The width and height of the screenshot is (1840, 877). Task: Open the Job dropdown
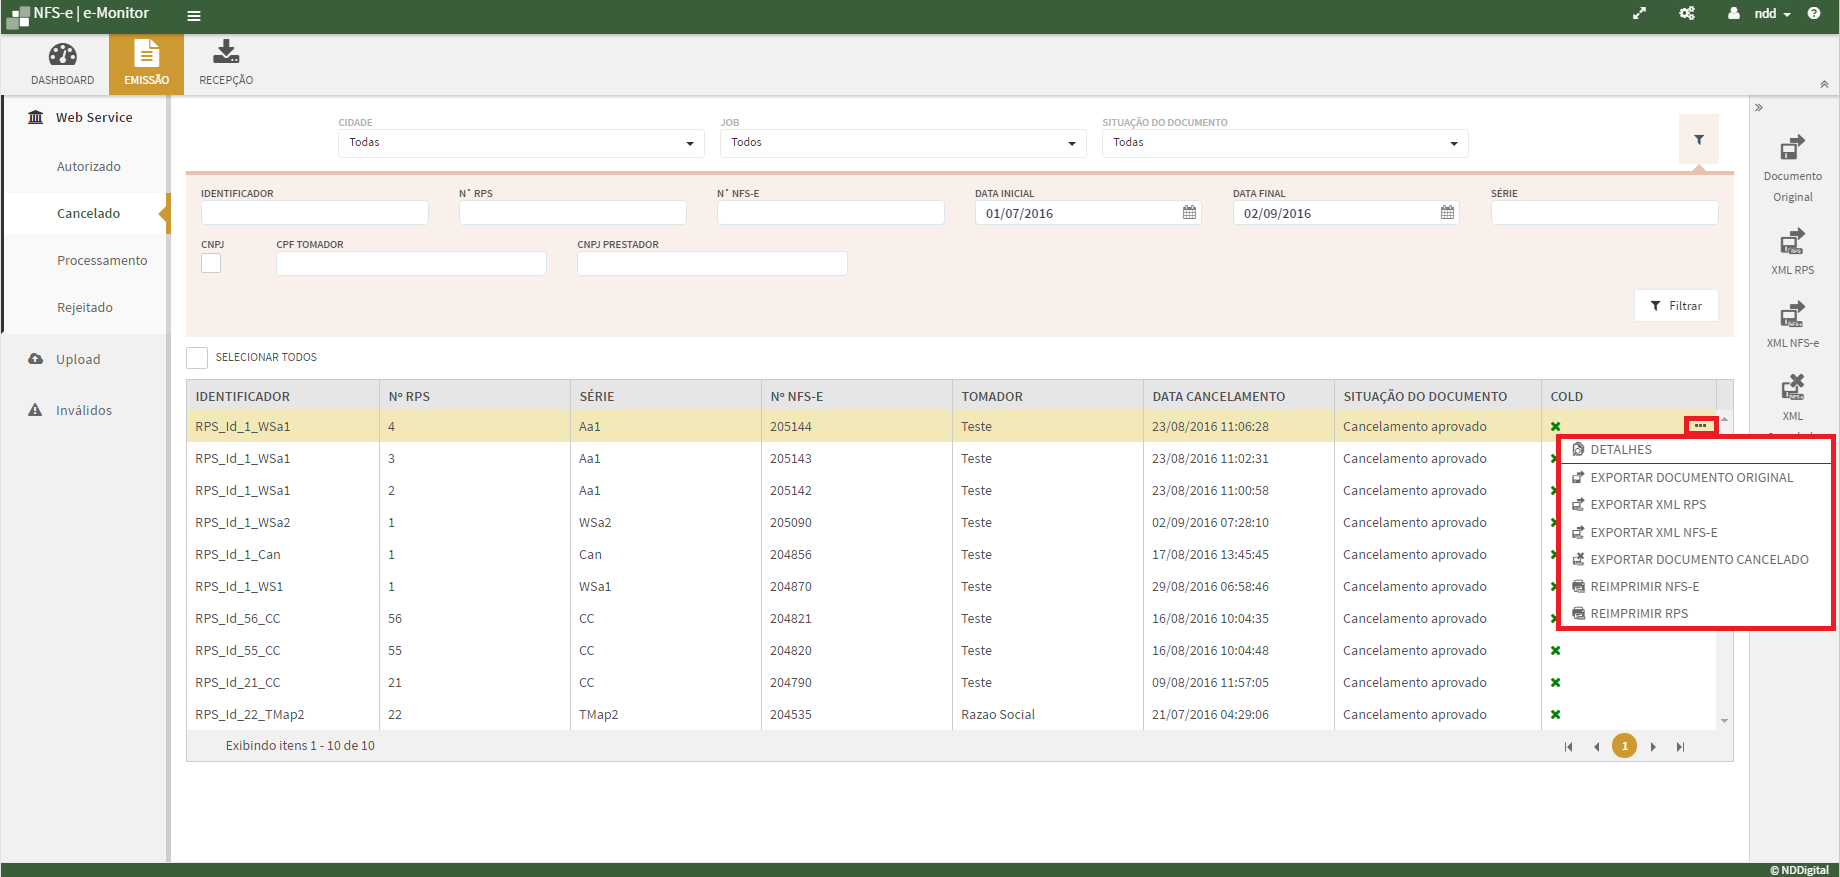pos(902,143)
